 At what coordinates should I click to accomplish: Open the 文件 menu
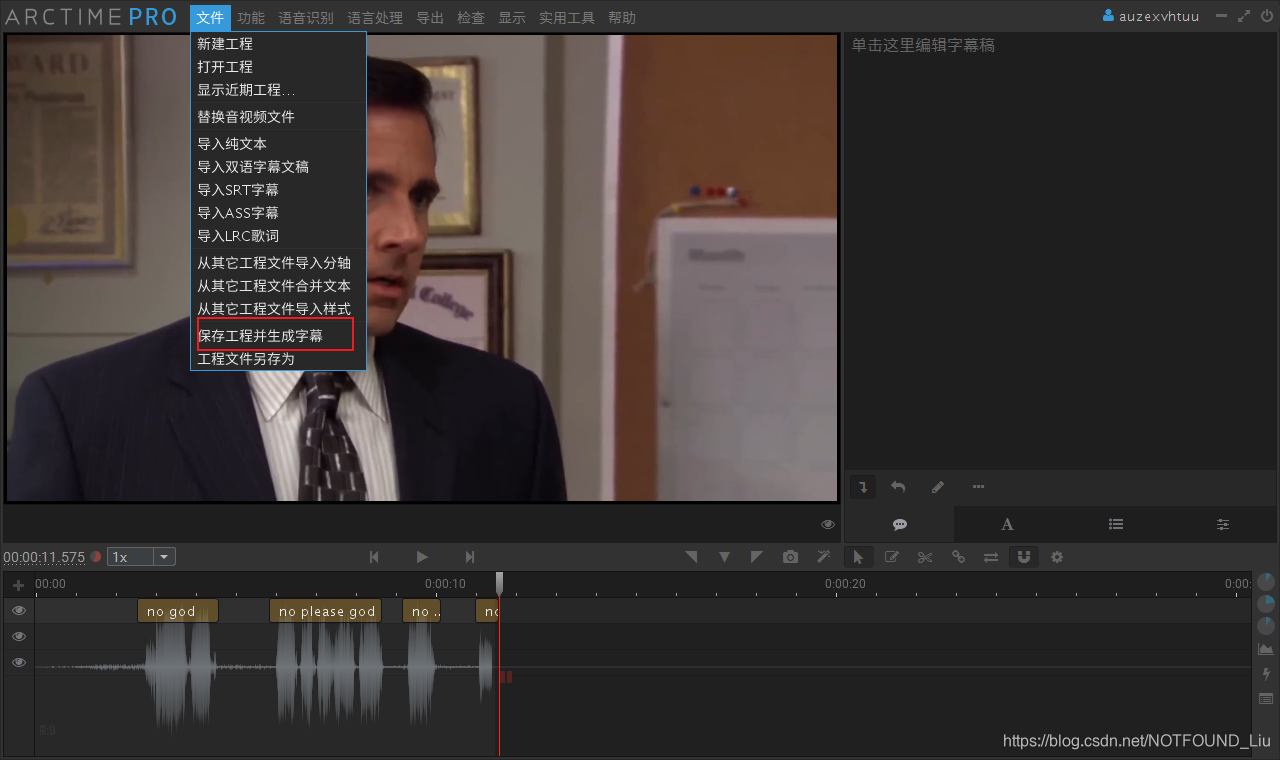pos(210,17)
